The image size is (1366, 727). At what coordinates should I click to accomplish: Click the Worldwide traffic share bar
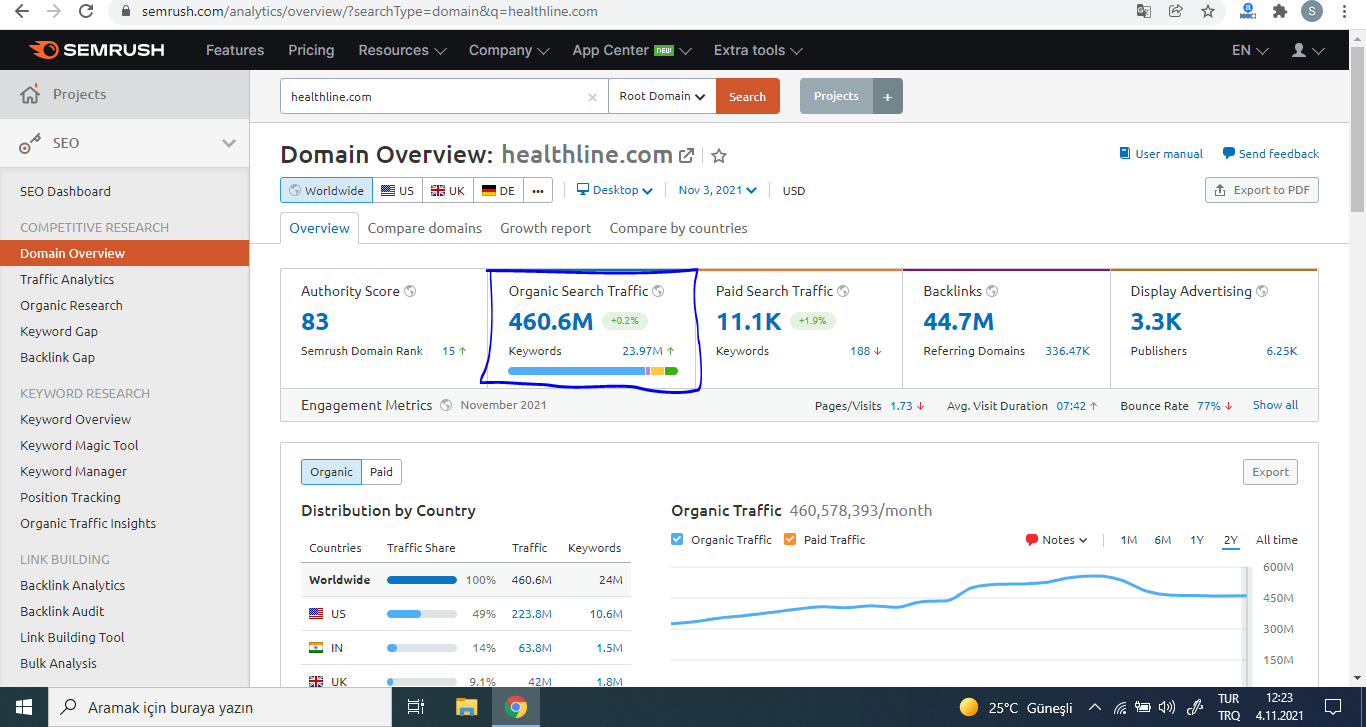[422, 580]
